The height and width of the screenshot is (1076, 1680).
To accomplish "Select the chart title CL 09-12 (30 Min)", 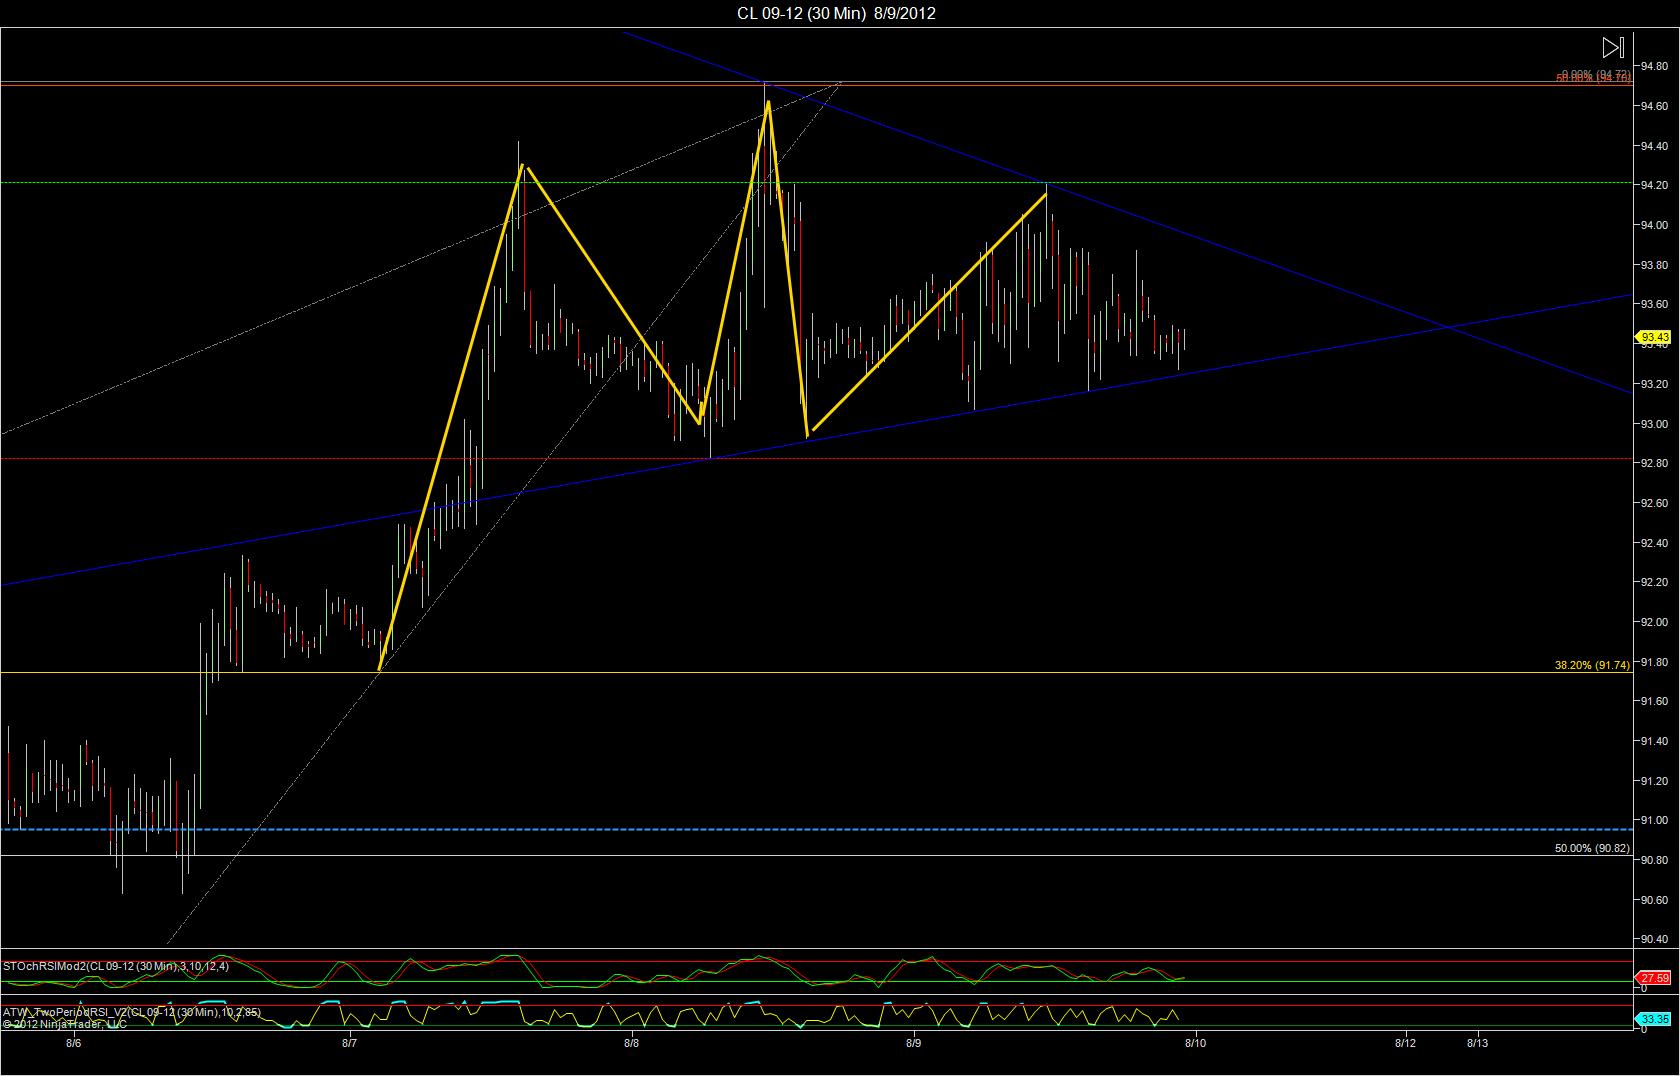I will point(801,13).
